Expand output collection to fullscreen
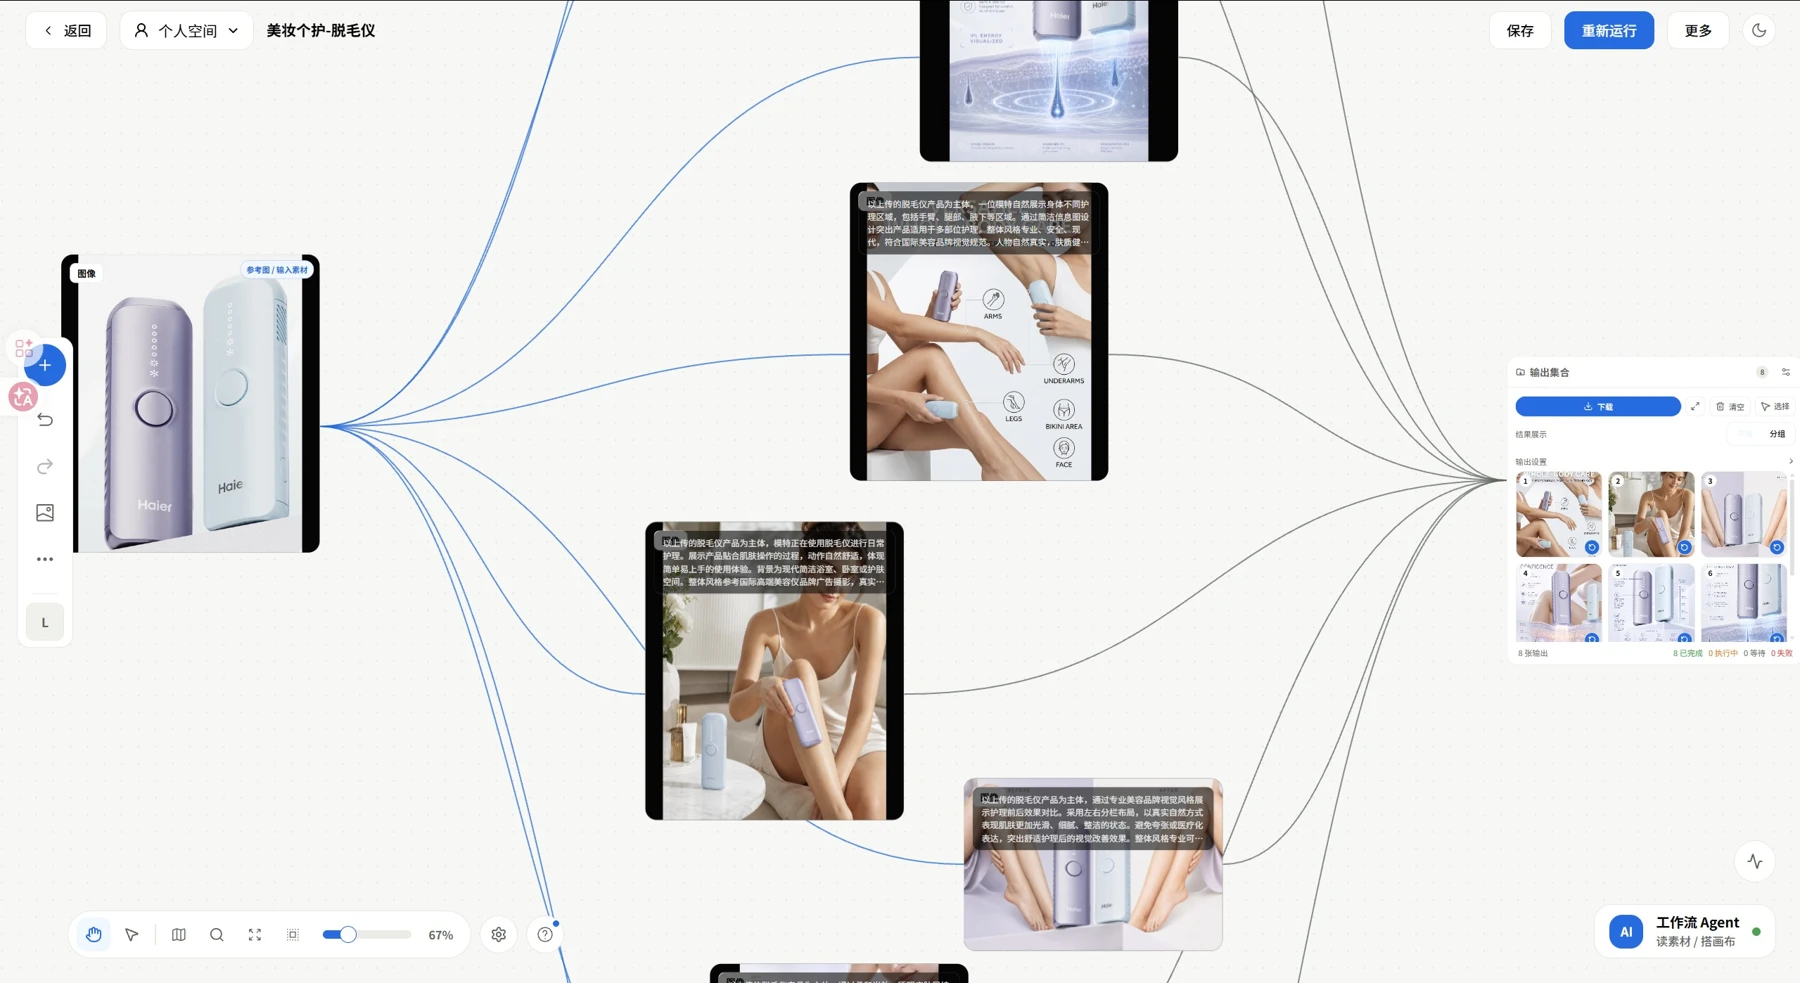Screen dimensions: 1800x983 [1695, 407]
